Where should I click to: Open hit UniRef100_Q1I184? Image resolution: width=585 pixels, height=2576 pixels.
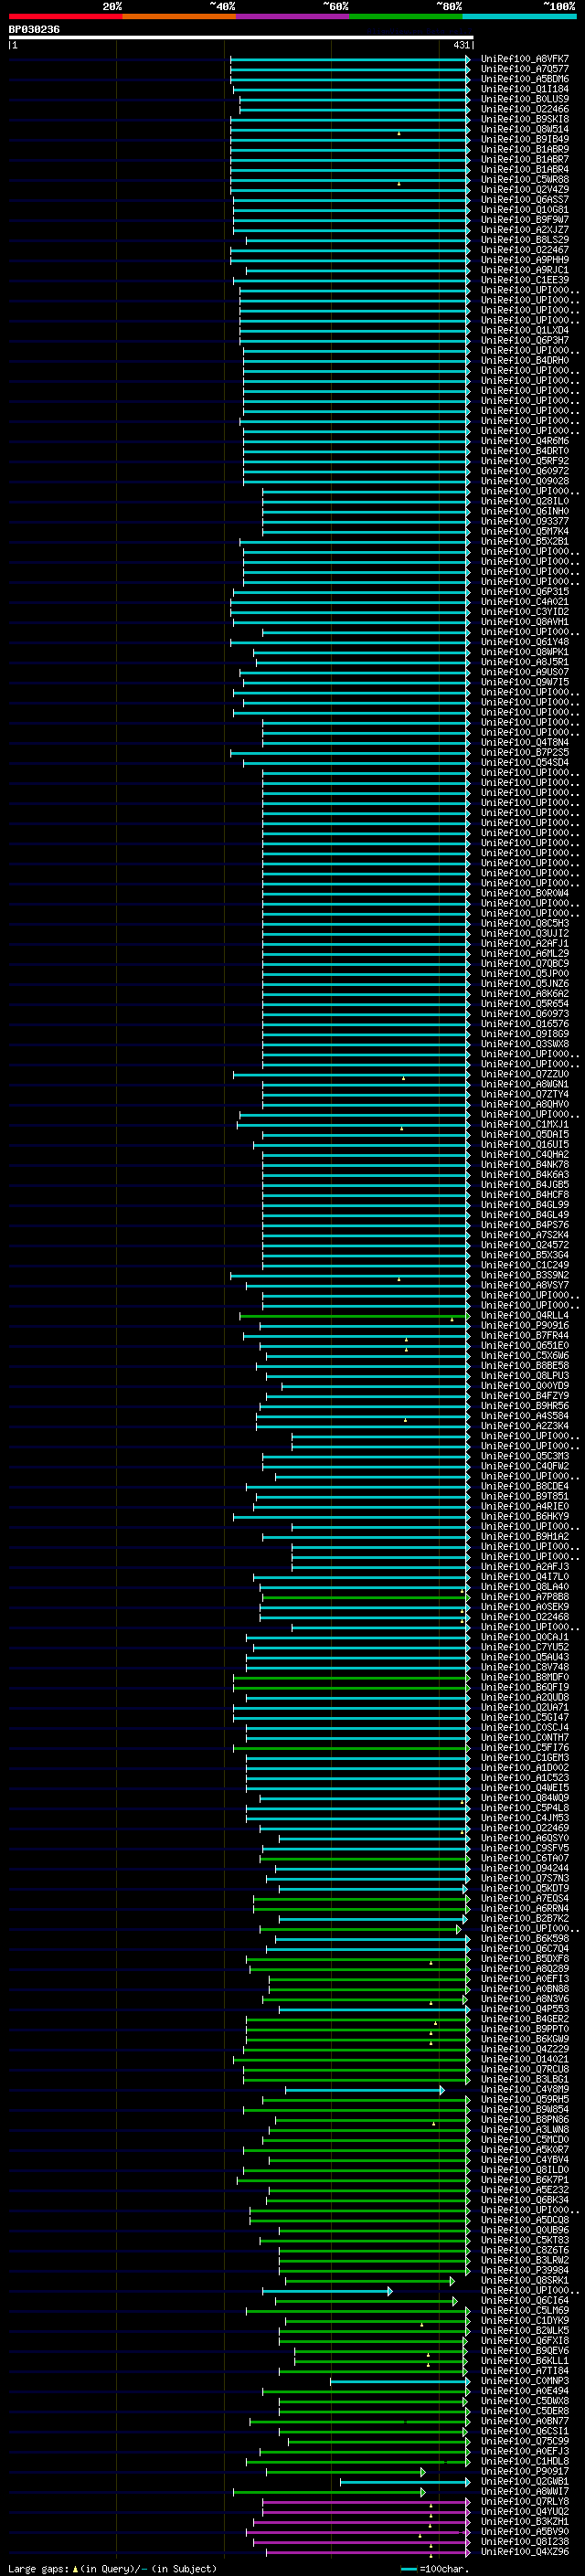(525, 89)
